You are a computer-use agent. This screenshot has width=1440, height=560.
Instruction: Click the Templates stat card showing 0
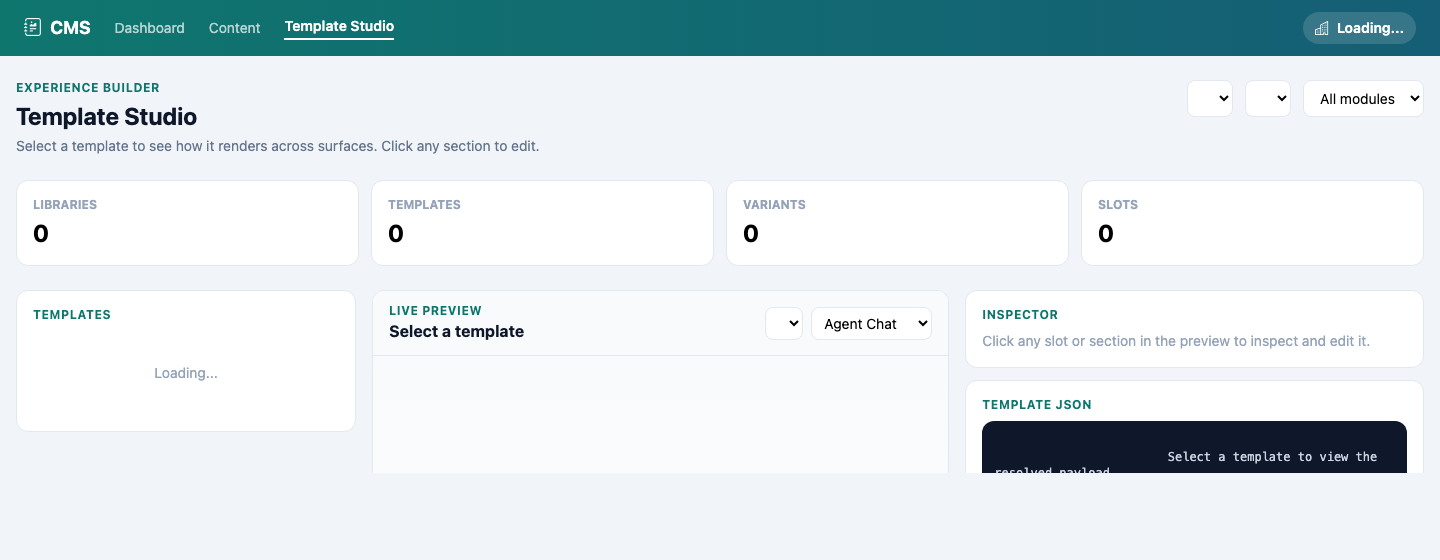coord(542,223)
